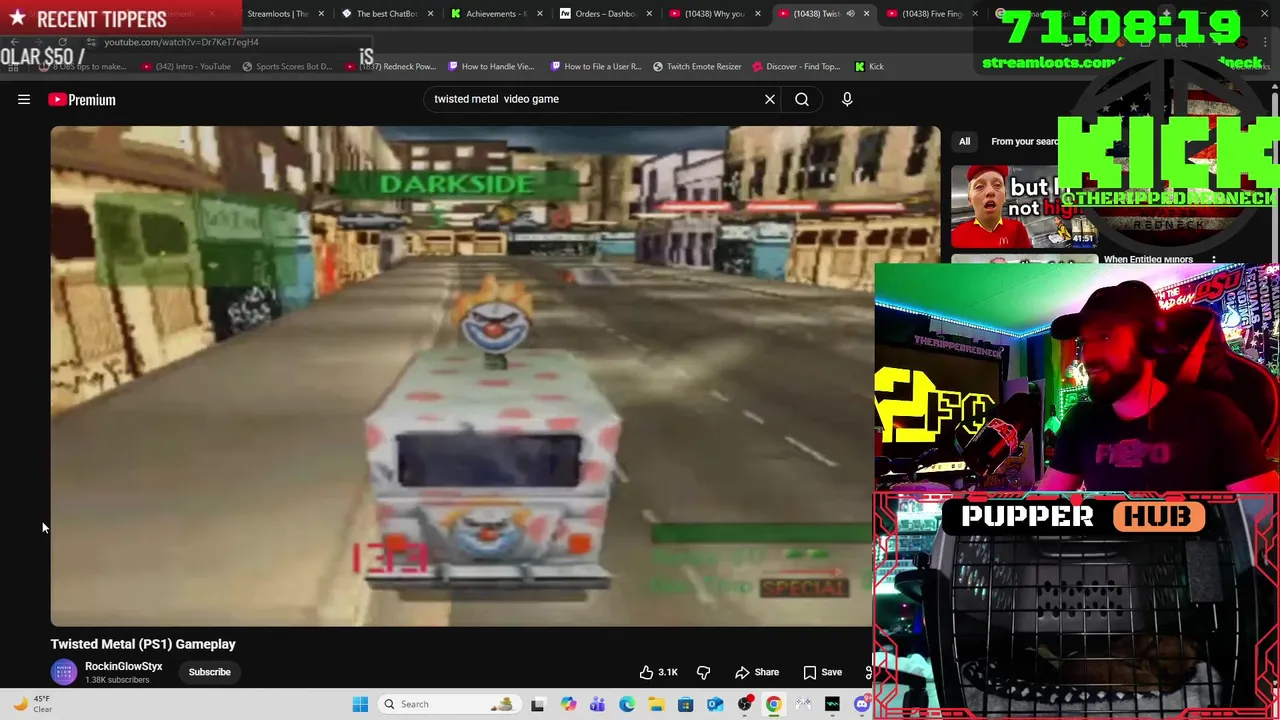
Task: Switch to the Achievements Kick tab
Action: [x=488, y=14]
